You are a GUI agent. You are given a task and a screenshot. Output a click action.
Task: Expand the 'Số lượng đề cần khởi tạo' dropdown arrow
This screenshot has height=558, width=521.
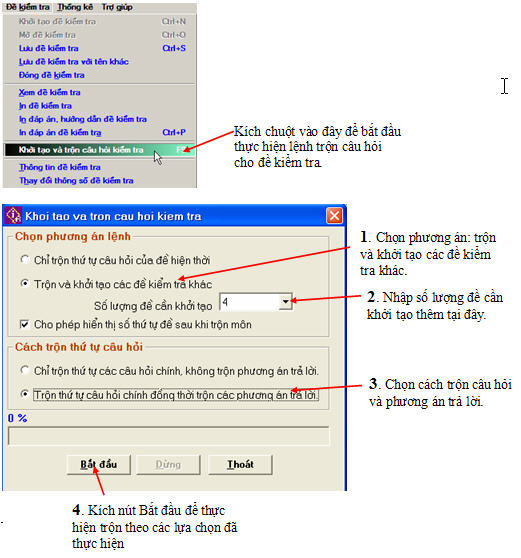pos(285,302)
